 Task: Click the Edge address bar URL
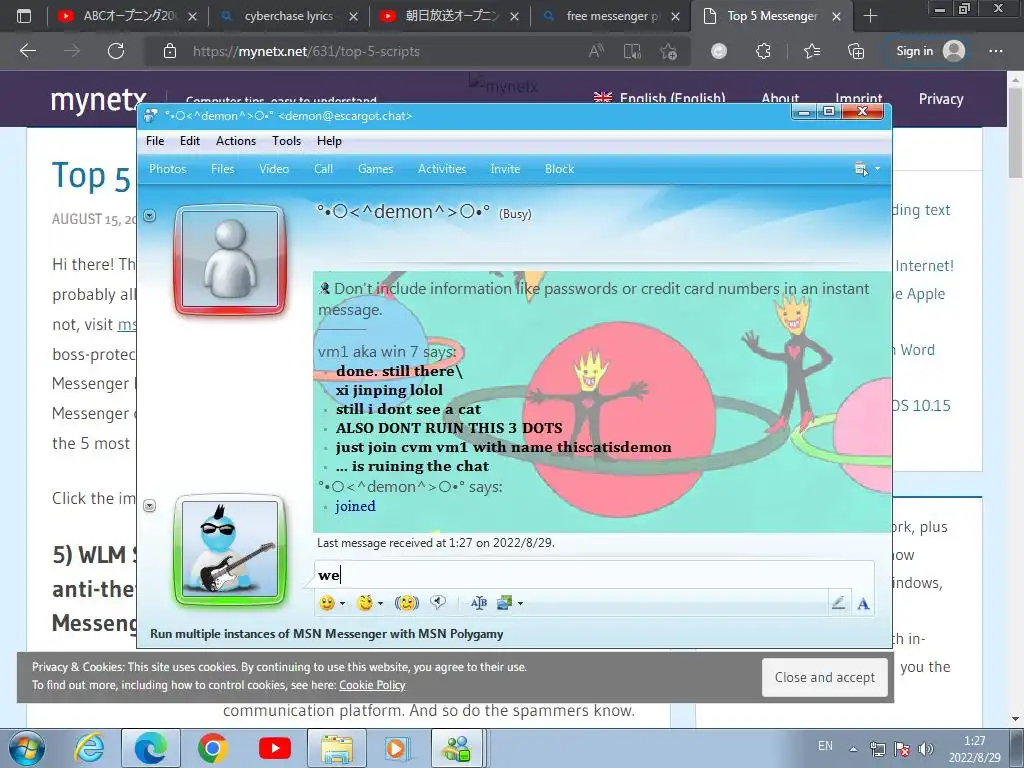pyautogui.click(x=306, y=51)
